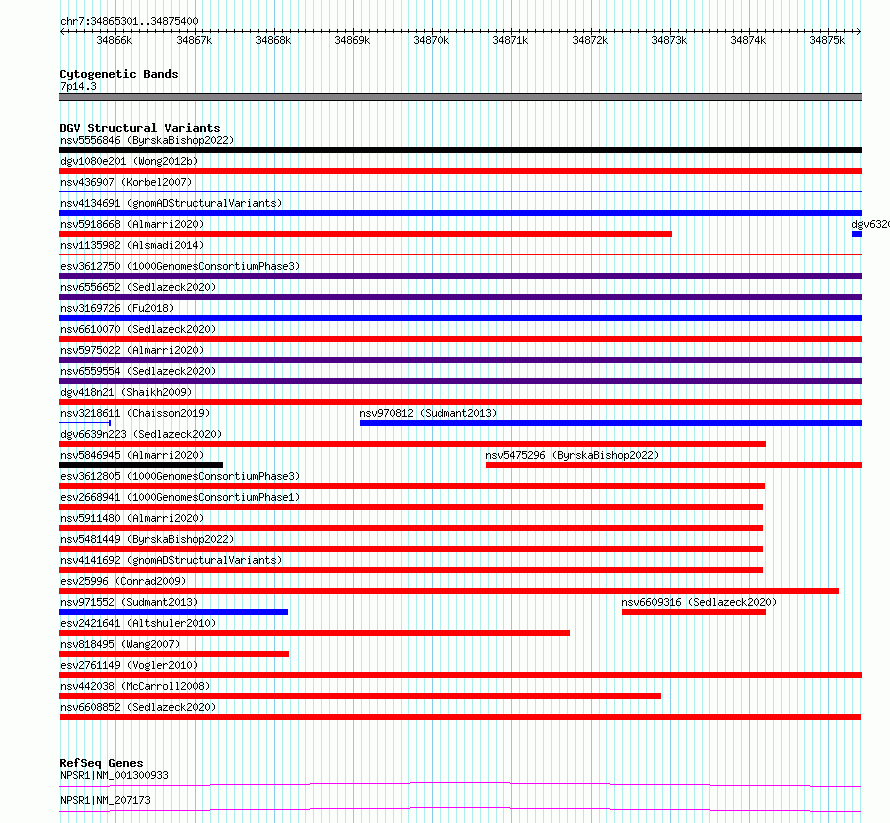Screen dimensions: 890x823
Task: Select the red nsv5918668 variant bar
Action: 366,234
